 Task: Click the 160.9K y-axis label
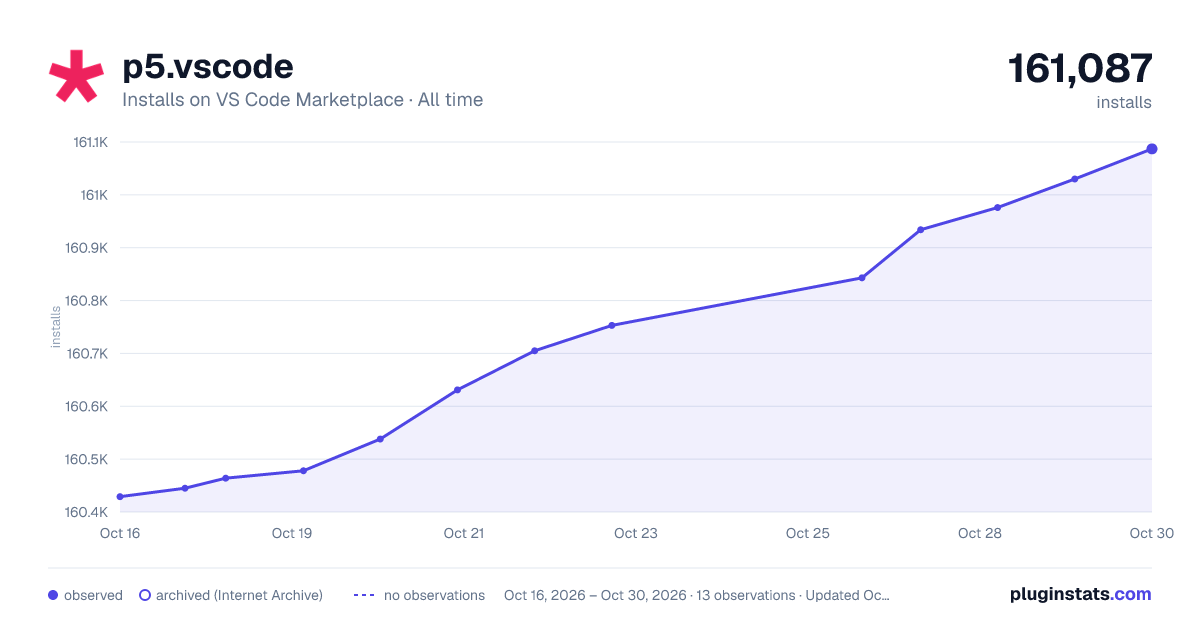pos(86,248)
